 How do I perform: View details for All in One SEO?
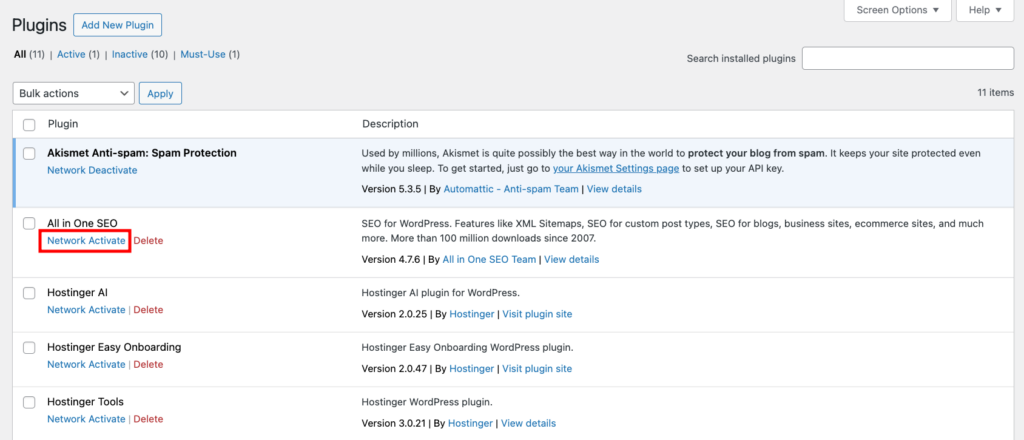571,259
